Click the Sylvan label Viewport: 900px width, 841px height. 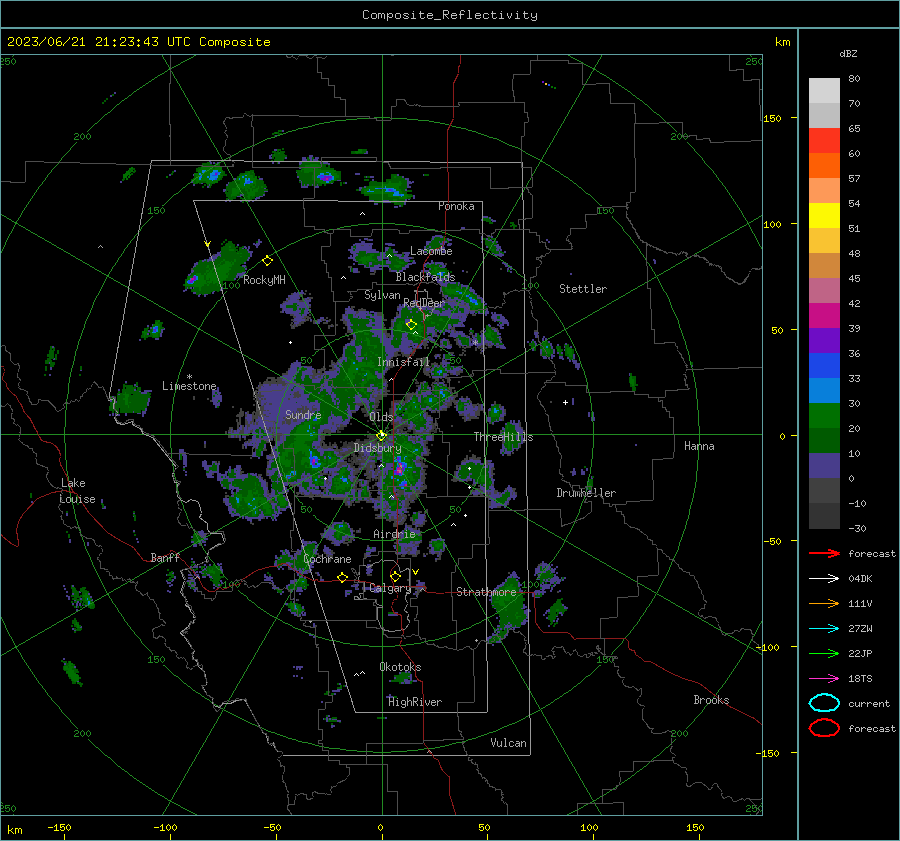click(x=382, y=295)
